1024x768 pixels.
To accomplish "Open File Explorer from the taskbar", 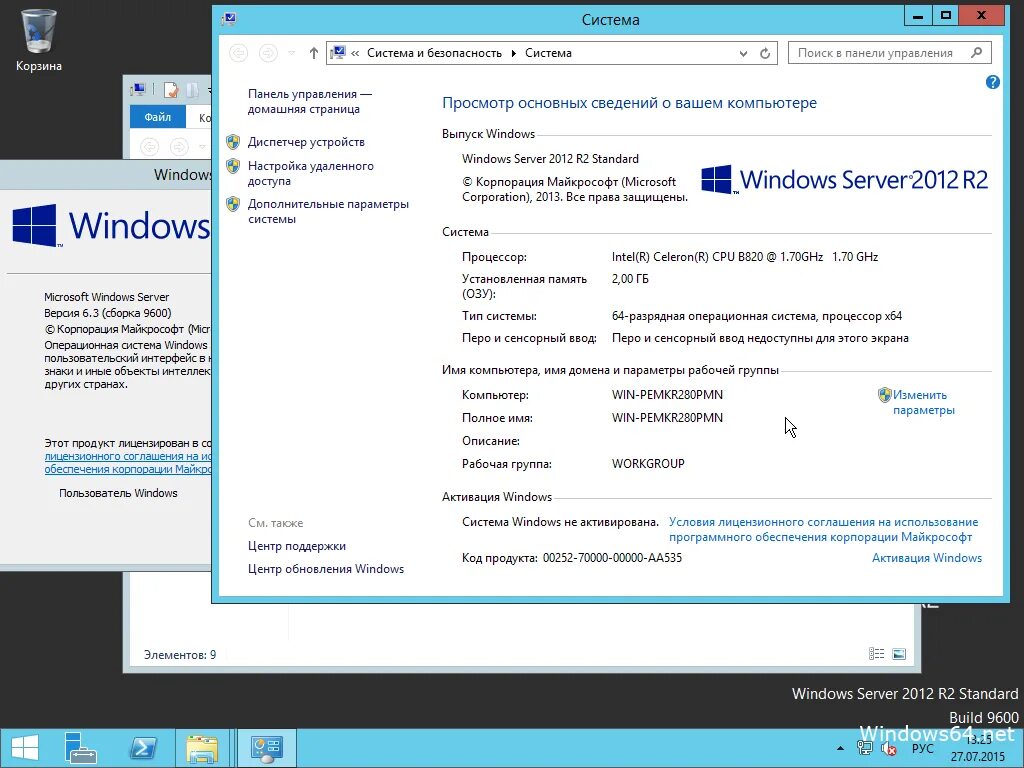I will (x=202, y=748).
